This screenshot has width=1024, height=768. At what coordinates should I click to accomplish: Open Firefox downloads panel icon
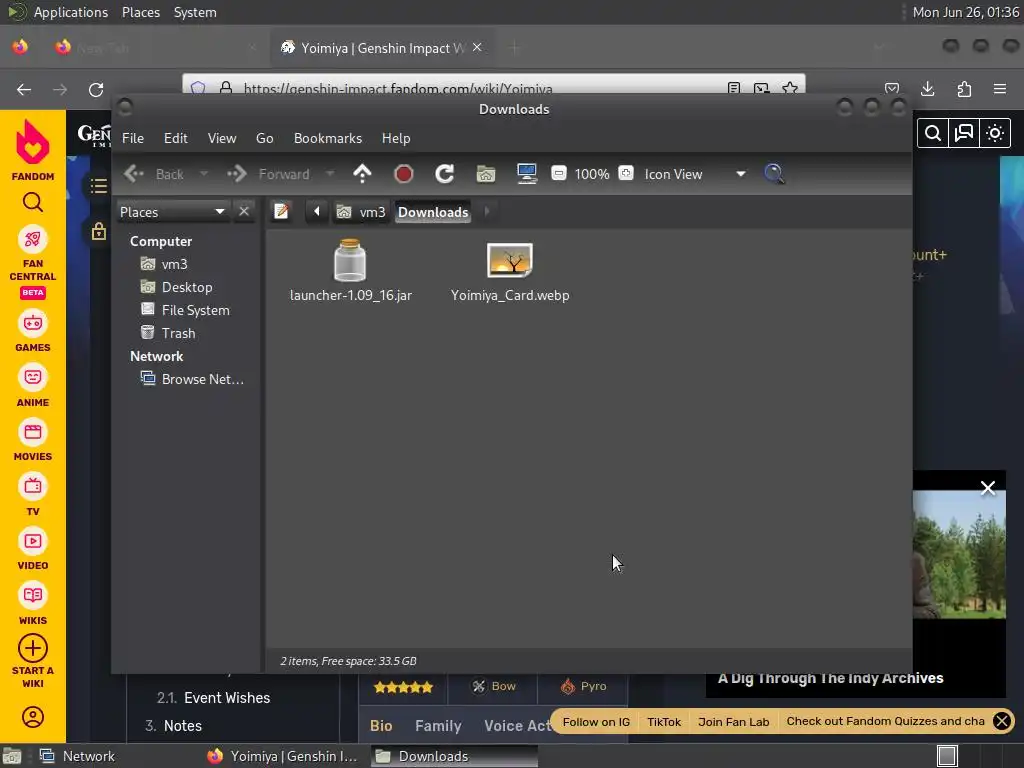(927, 89)
